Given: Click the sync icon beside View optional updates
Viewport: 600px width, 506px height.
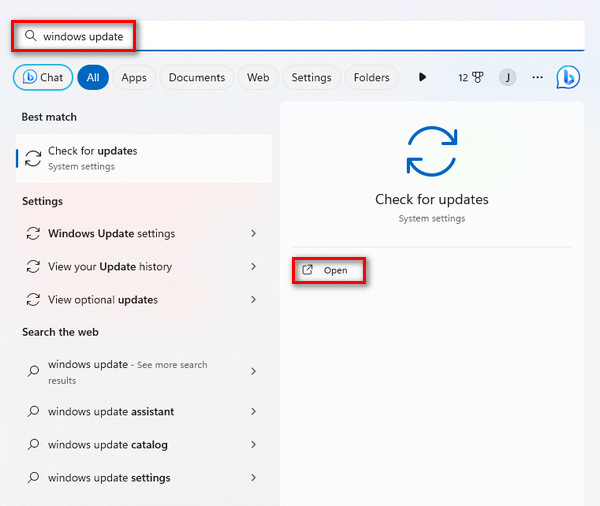Looking at the screenshot, I should [x=33, y=300].
